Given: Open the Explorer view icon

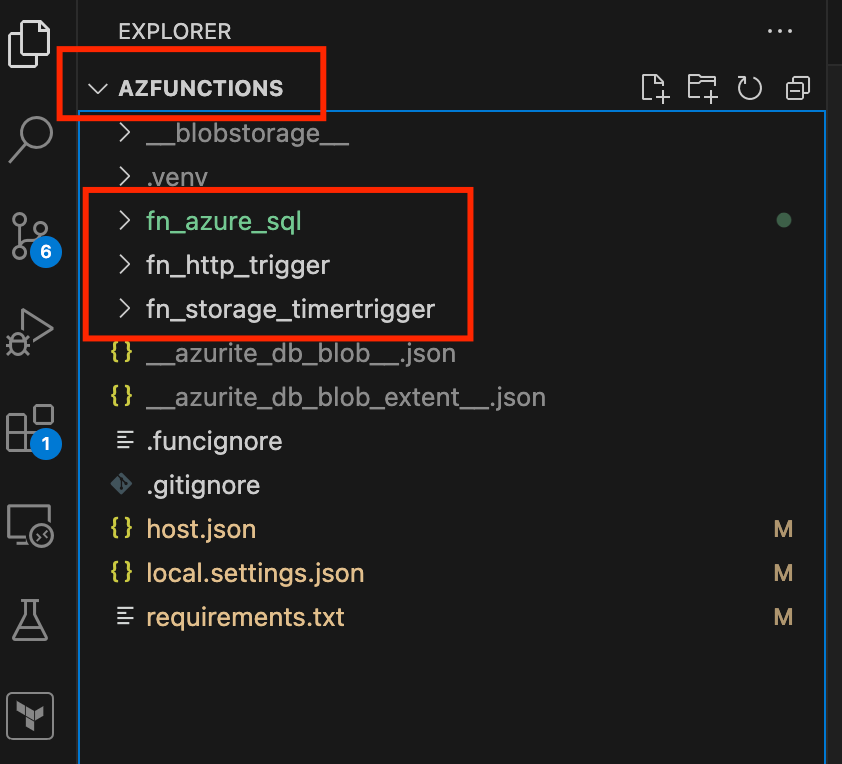Looking at the screenshot, I should 29,44.
